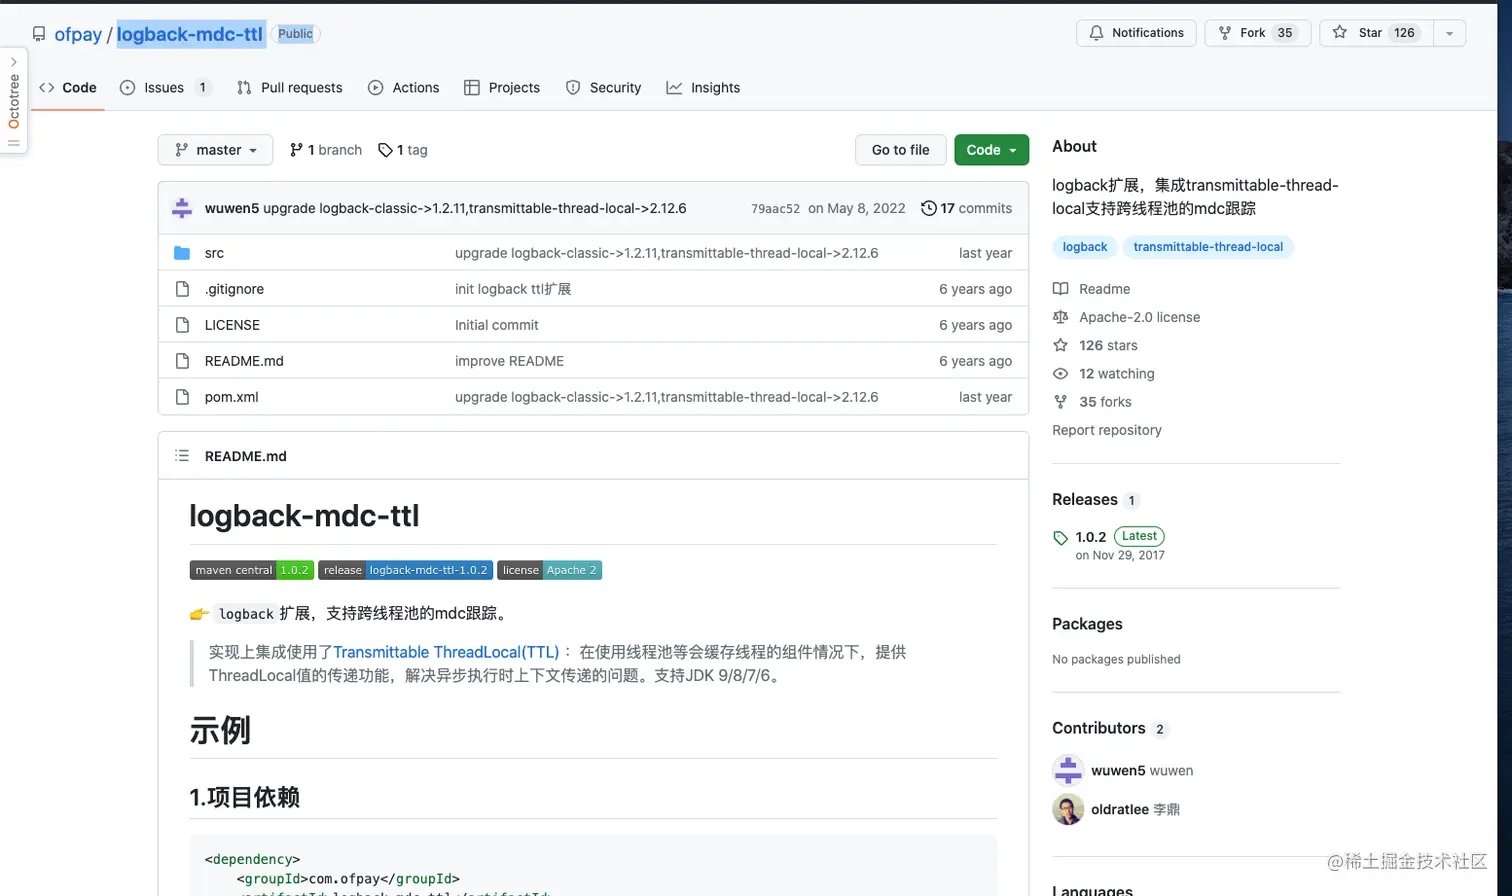1512x896 pixels.
Task: Click the release logback-mdc-ttl-1.0.2 badge
Action: point(405,570)
